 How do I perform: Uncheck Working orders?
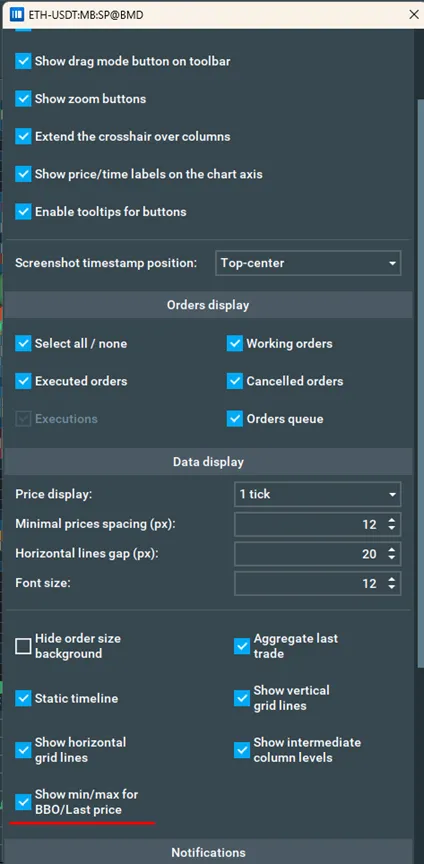[235, 343]
